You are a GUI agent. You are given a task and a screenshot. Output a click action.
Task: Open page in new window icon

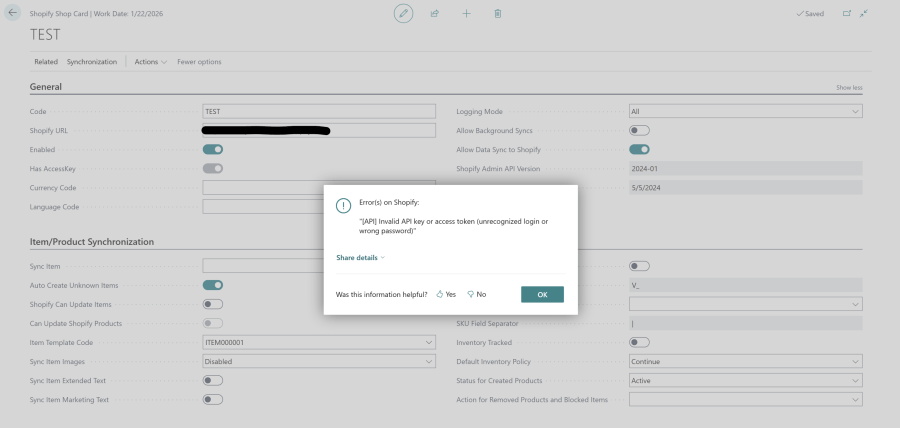[847, 13]
